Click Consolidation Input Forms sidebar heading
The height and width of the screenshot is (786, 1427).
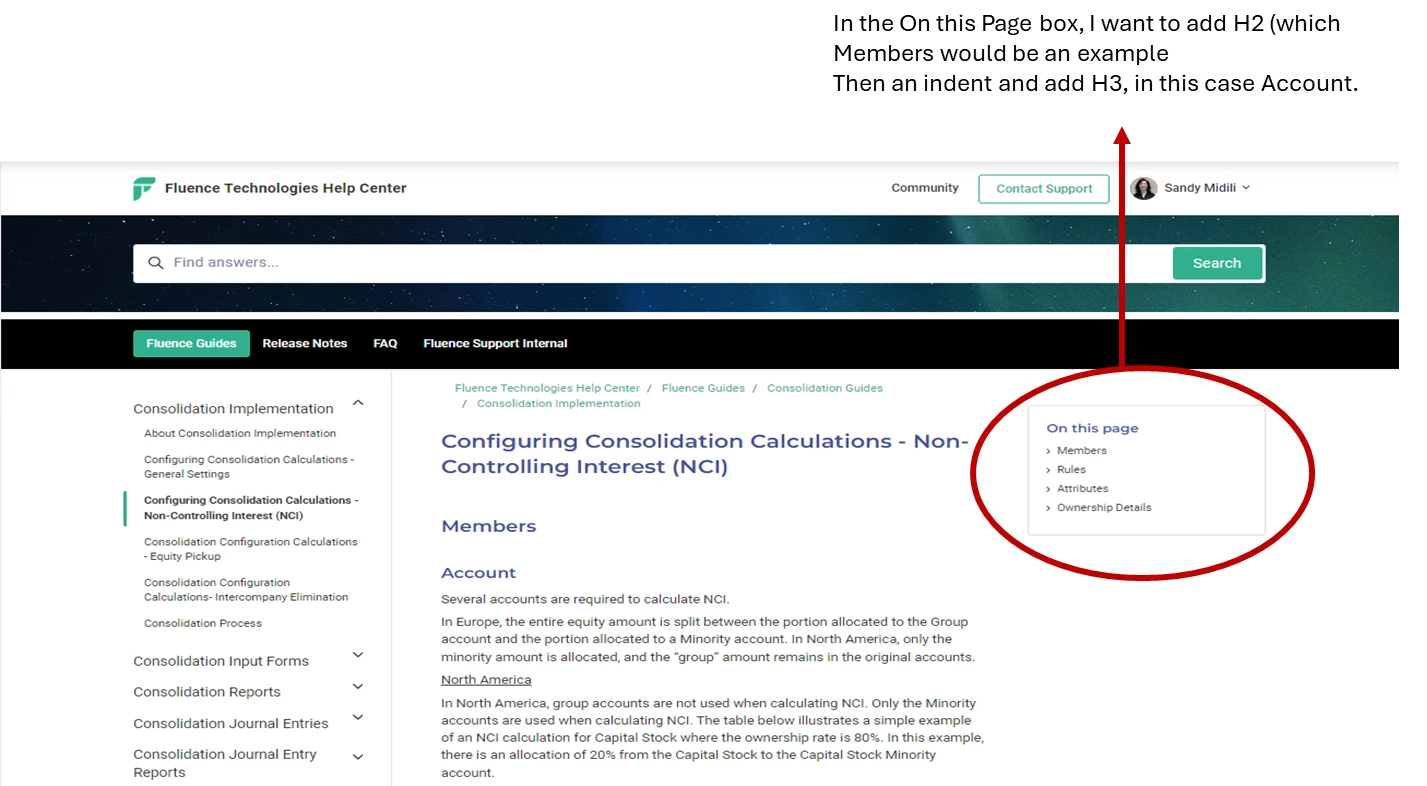pyautogui.click(x=221, y=661)
